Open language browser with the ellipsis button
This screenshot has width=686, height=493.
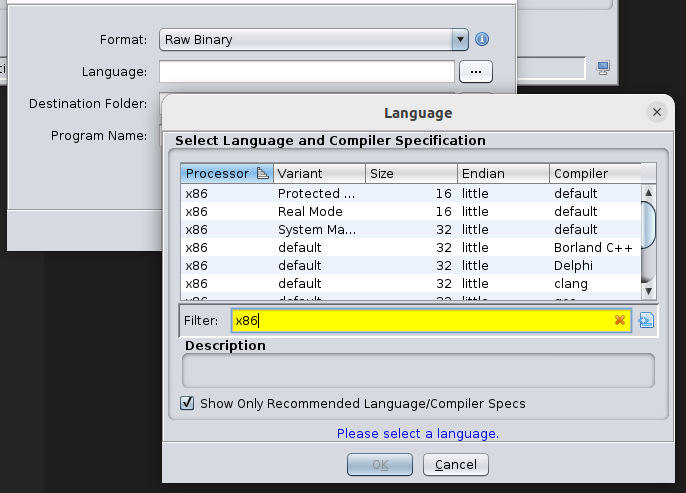pos(476,71)
